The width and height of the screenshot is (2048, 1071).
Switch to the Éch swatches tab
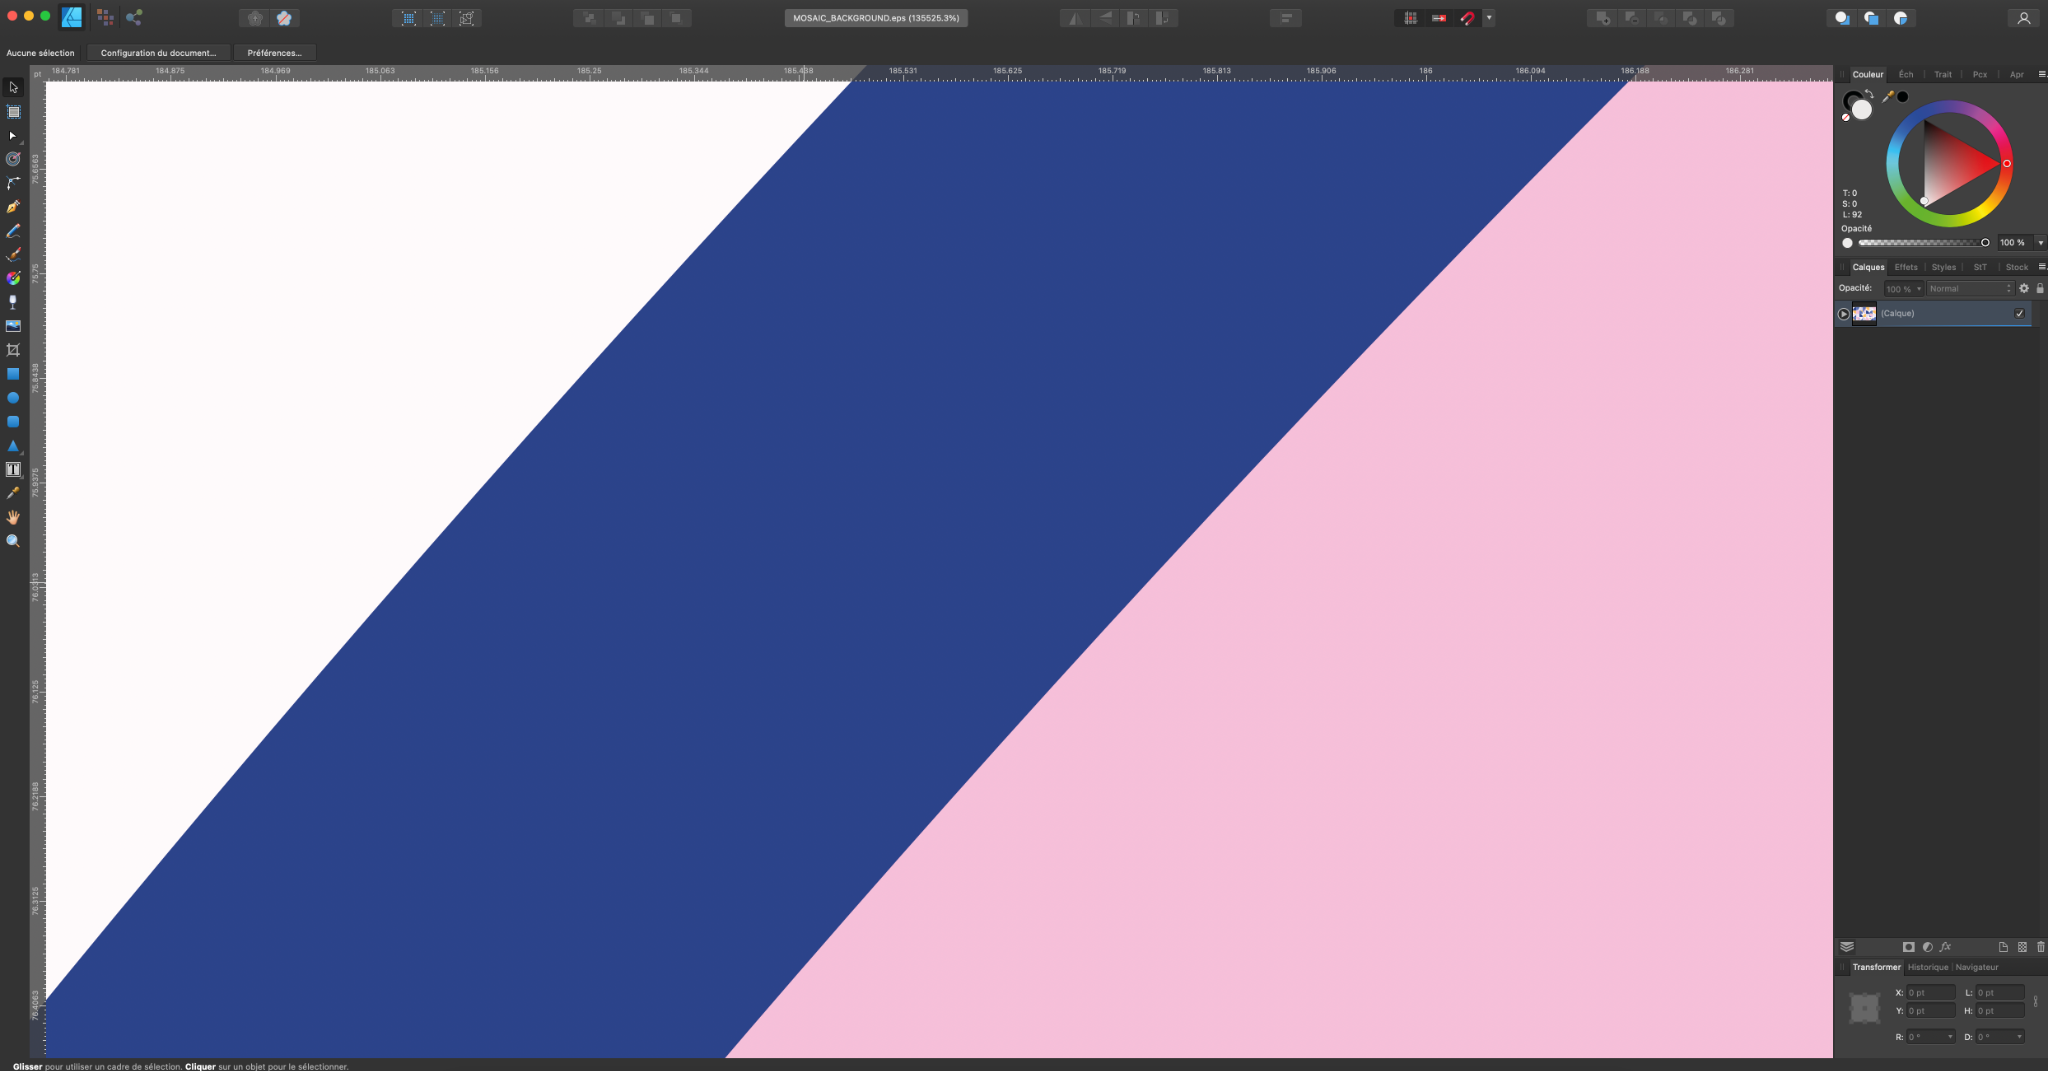(1906, 74)
